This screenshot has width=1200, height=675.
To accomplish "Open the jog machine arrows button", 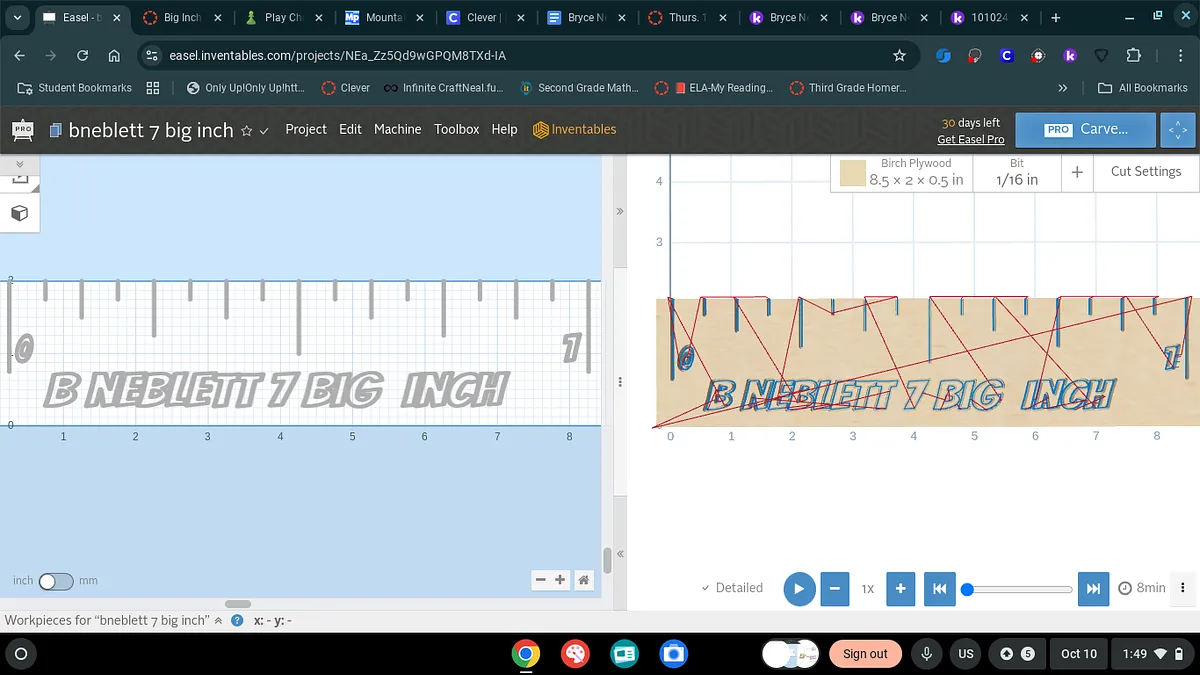I will coord(1178,129).
